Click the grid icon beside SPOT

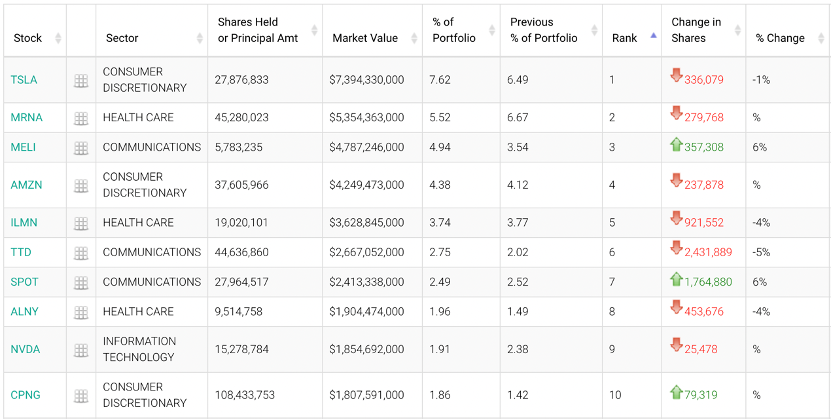(81, 283)
